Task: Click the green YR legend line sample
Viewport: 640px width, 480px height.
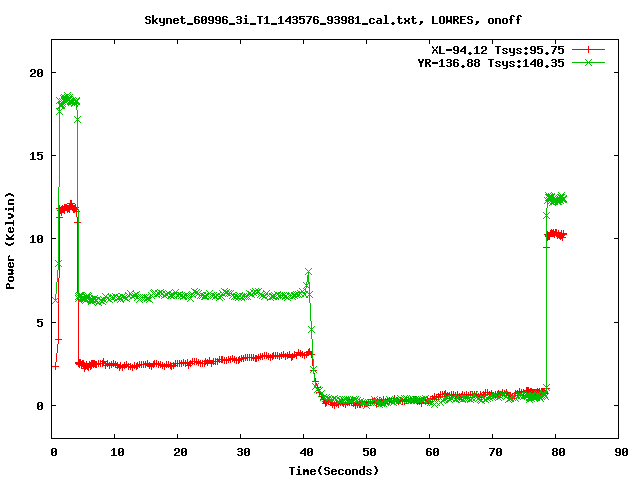Action: (588, 62)
